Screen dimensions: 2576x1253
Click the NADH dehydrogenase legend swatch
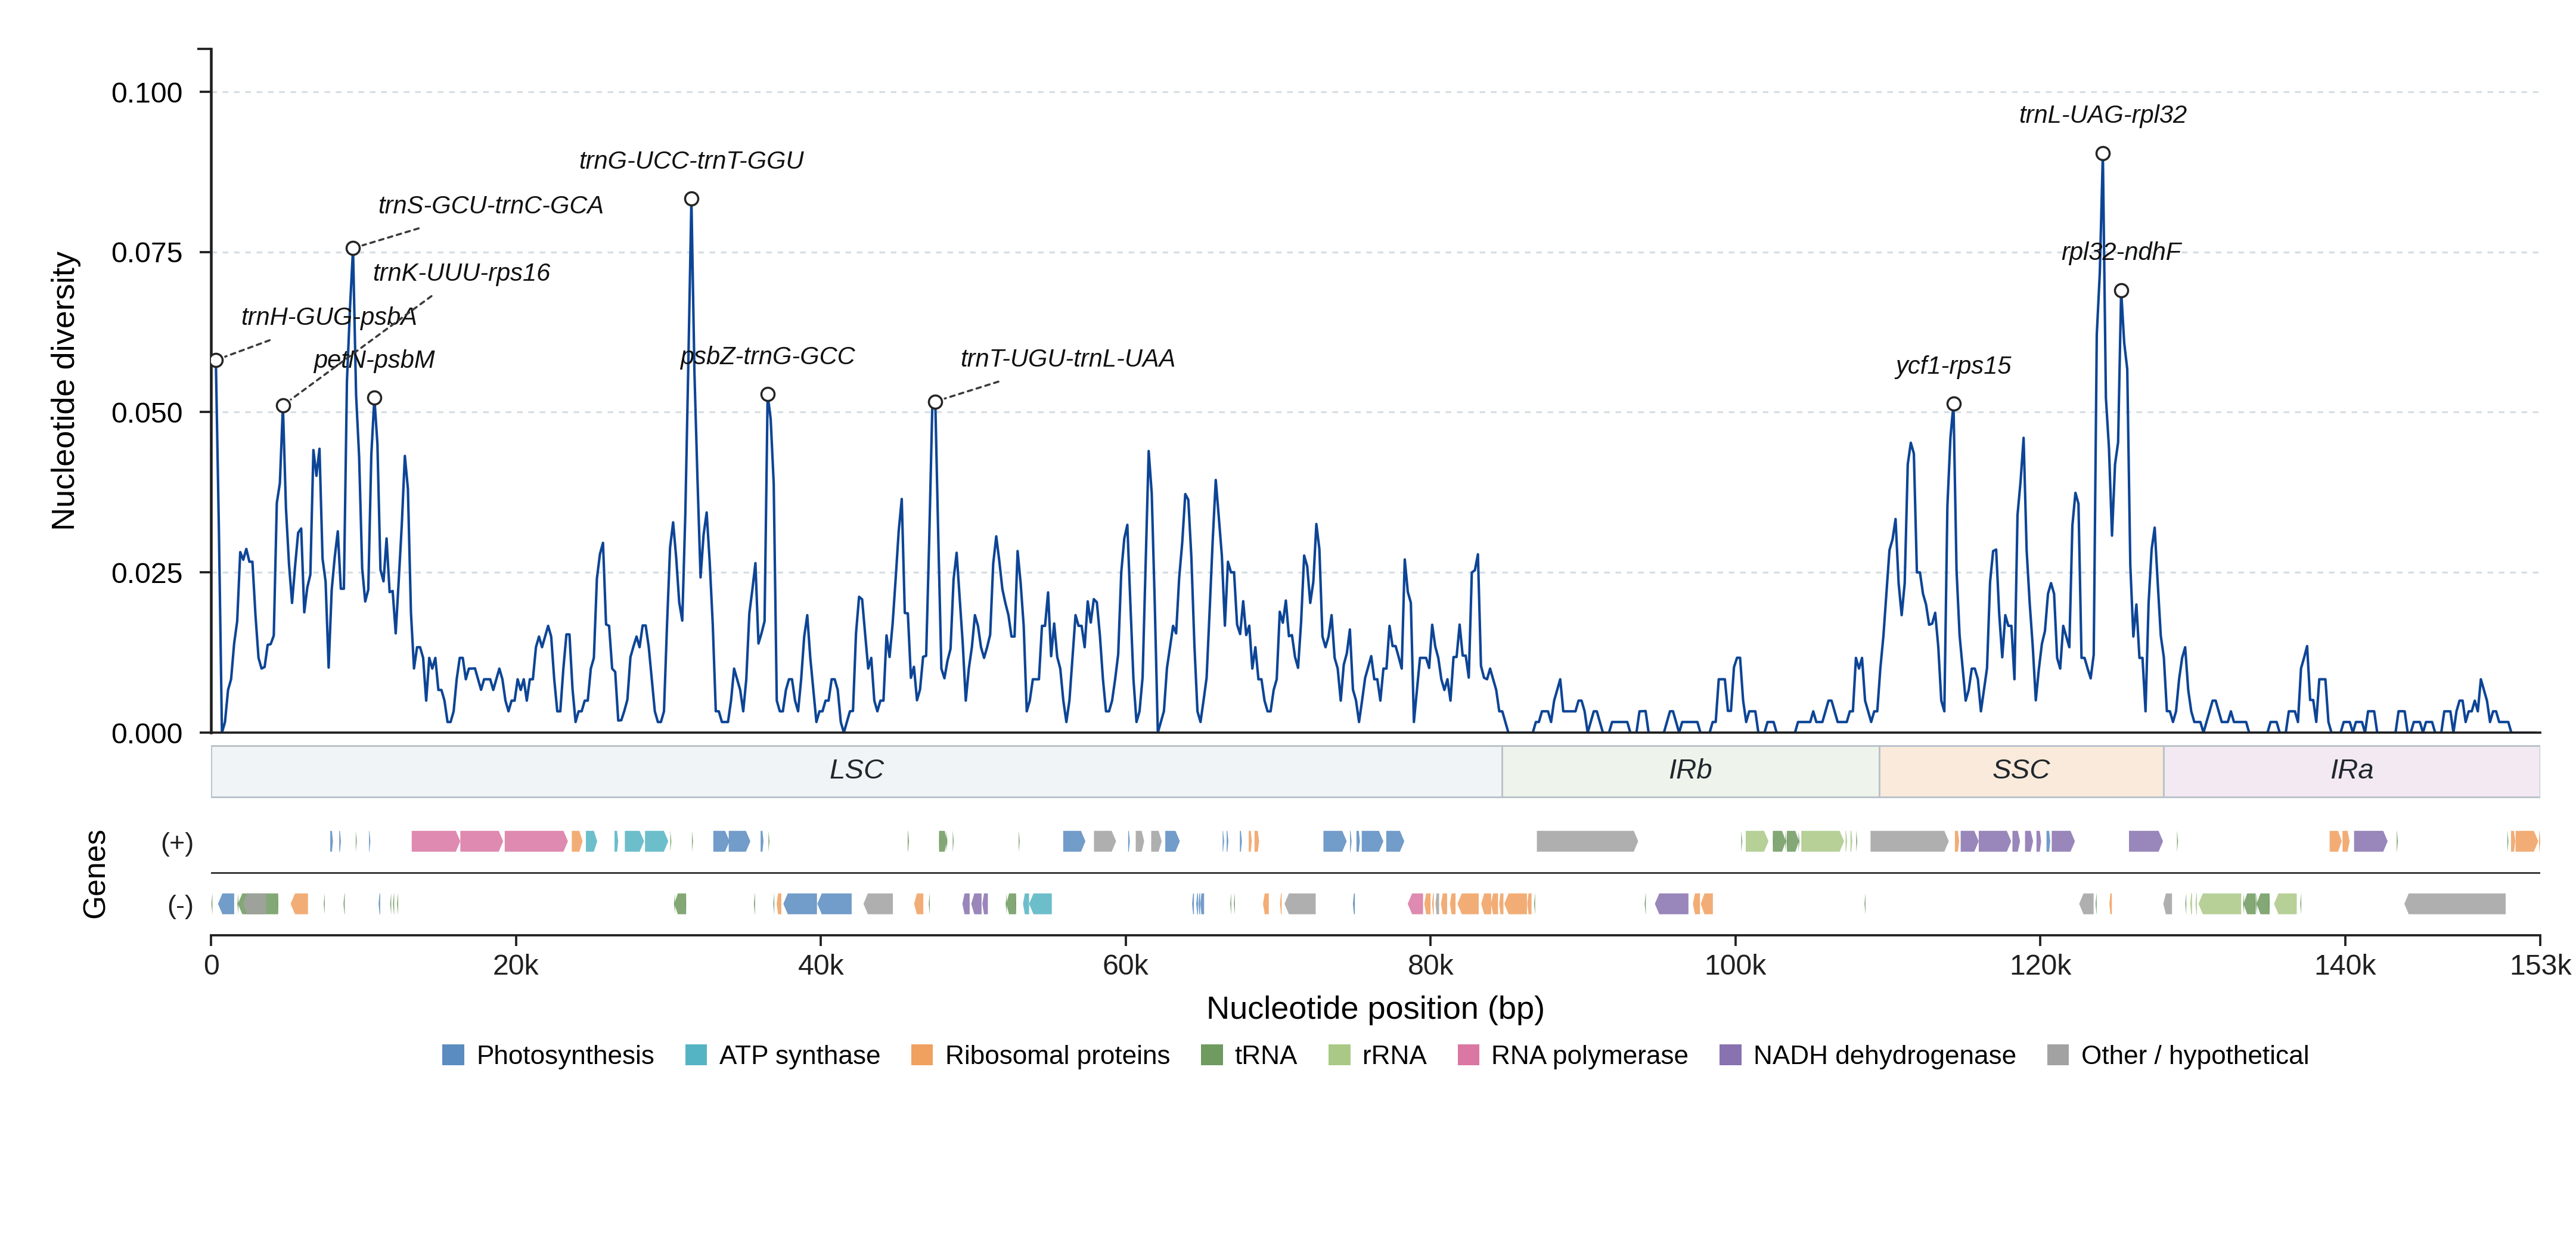[1730, 1055]
